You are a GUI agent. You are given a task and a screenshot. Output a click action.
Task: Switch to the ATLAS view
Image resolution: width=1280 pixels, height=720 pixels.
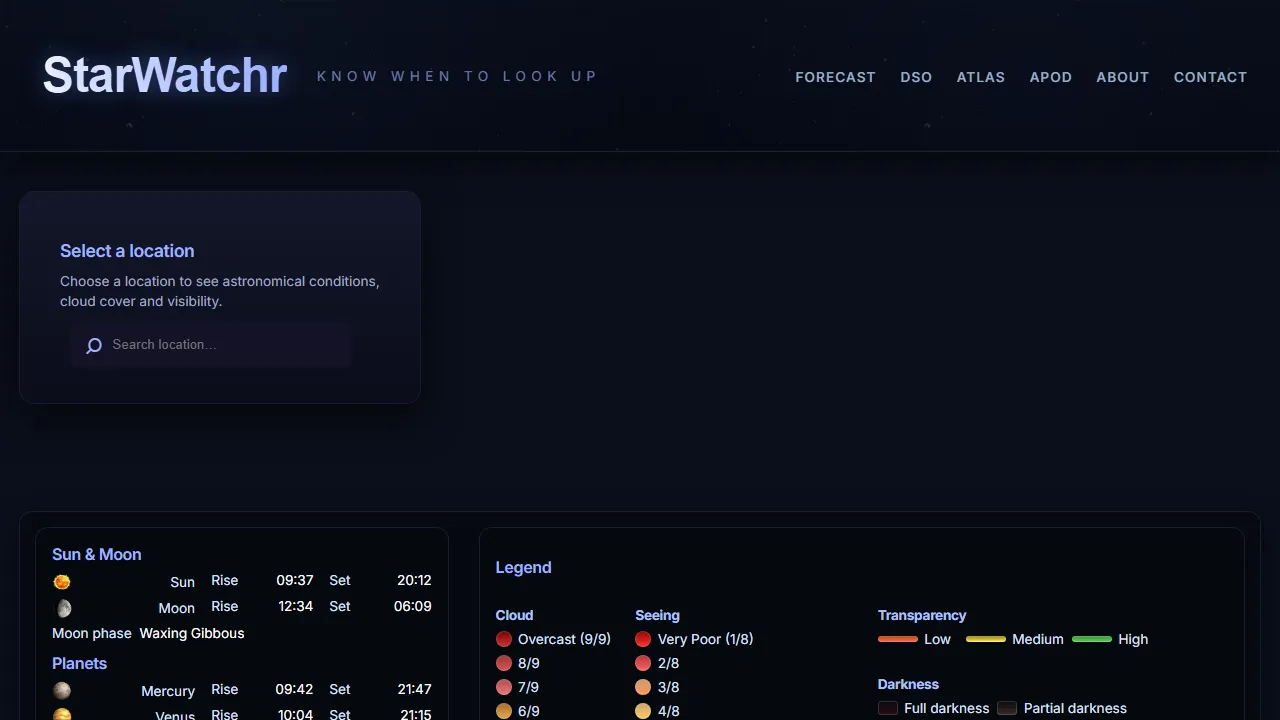(980, 77)
